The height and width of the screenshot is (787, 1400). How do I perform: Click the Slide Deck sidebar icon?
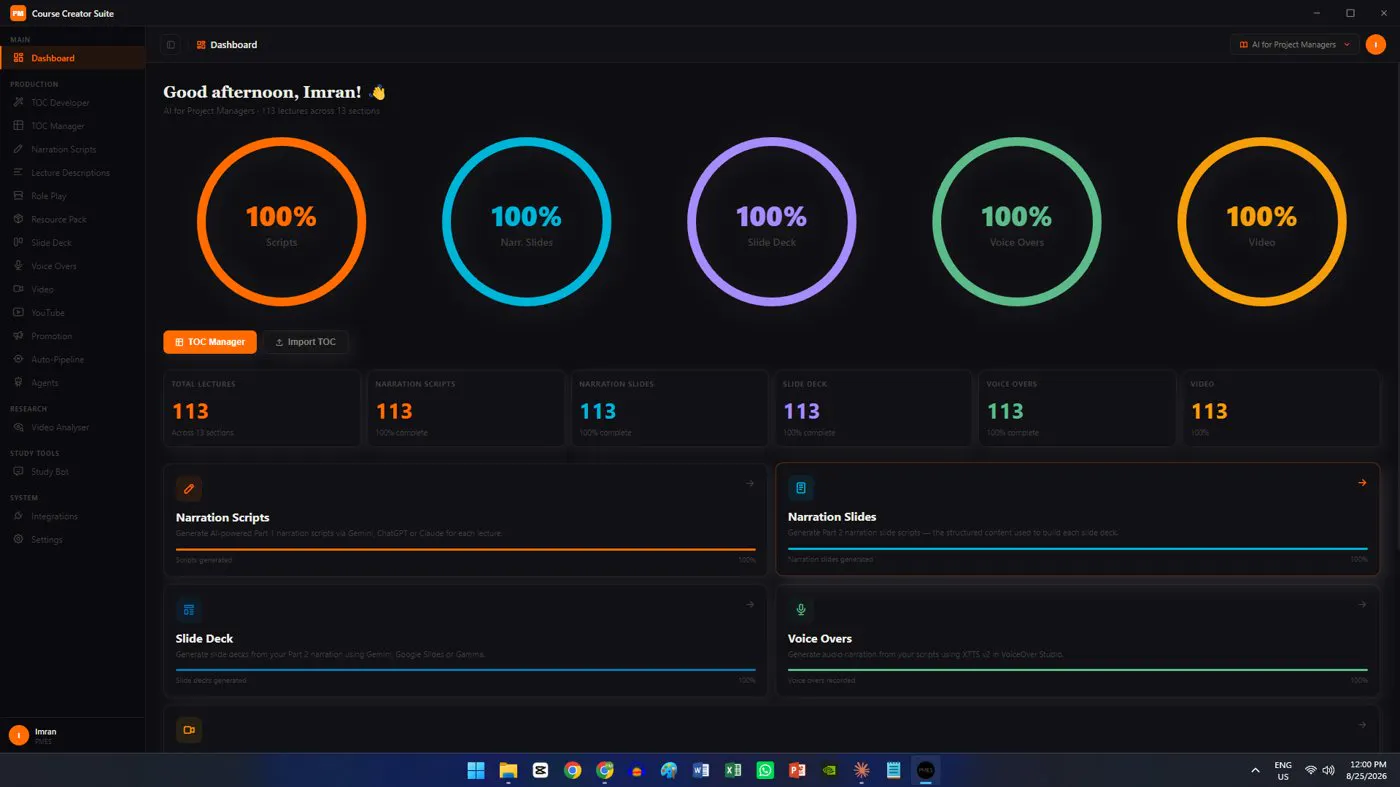(x=19, y=243)
